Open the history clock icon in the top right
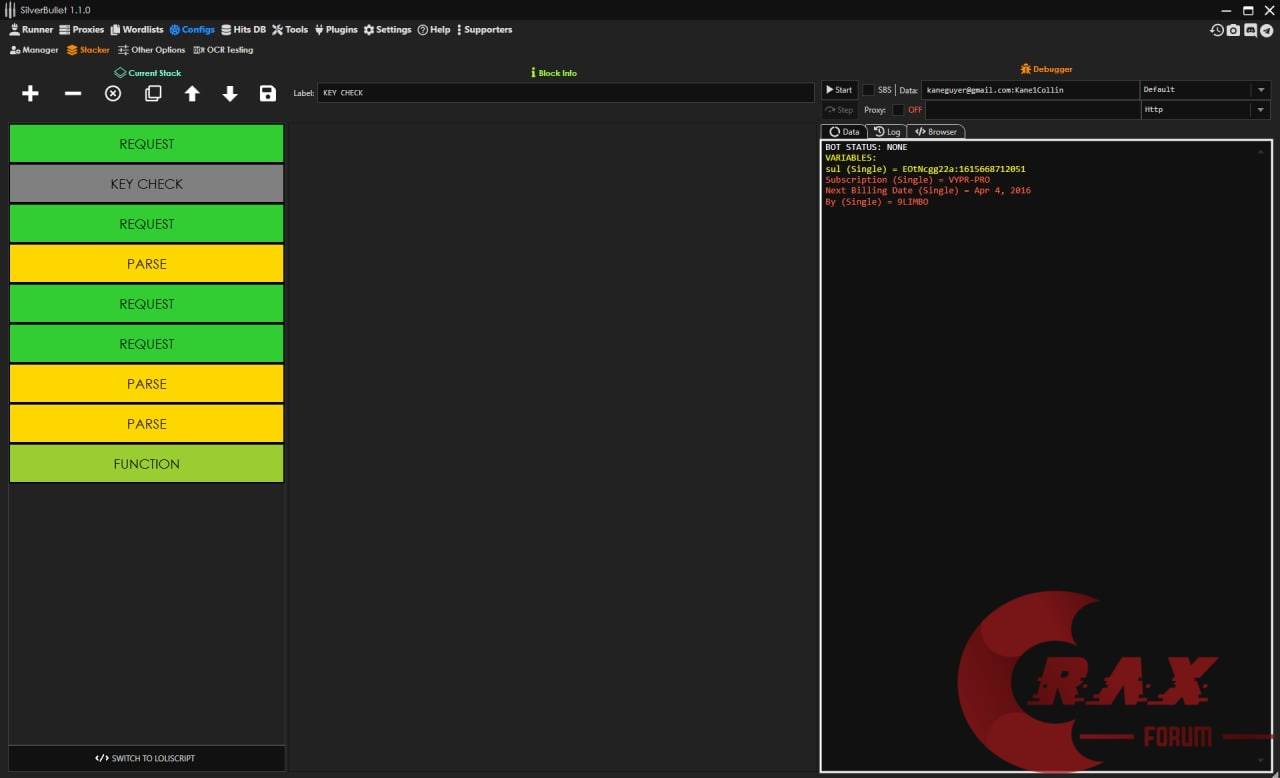This screenshot has width=1280, height=778. pos(1217,30)
